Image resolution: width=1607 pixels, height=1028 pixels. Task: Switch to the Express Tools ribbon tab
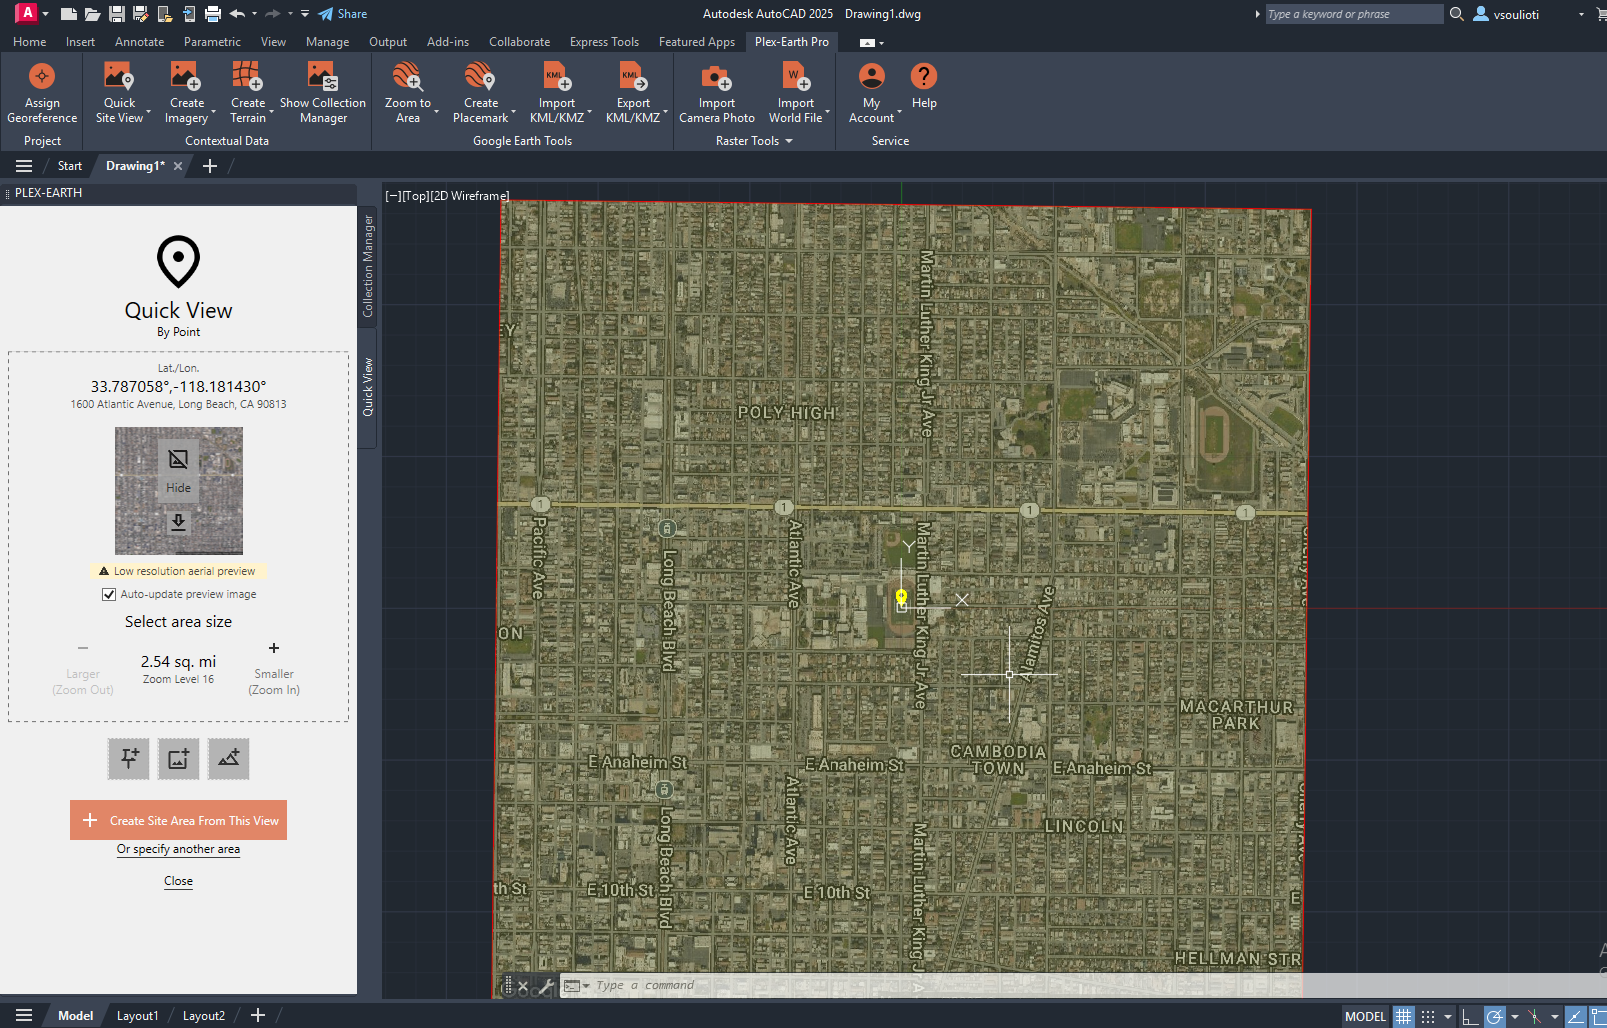point(604,42)
